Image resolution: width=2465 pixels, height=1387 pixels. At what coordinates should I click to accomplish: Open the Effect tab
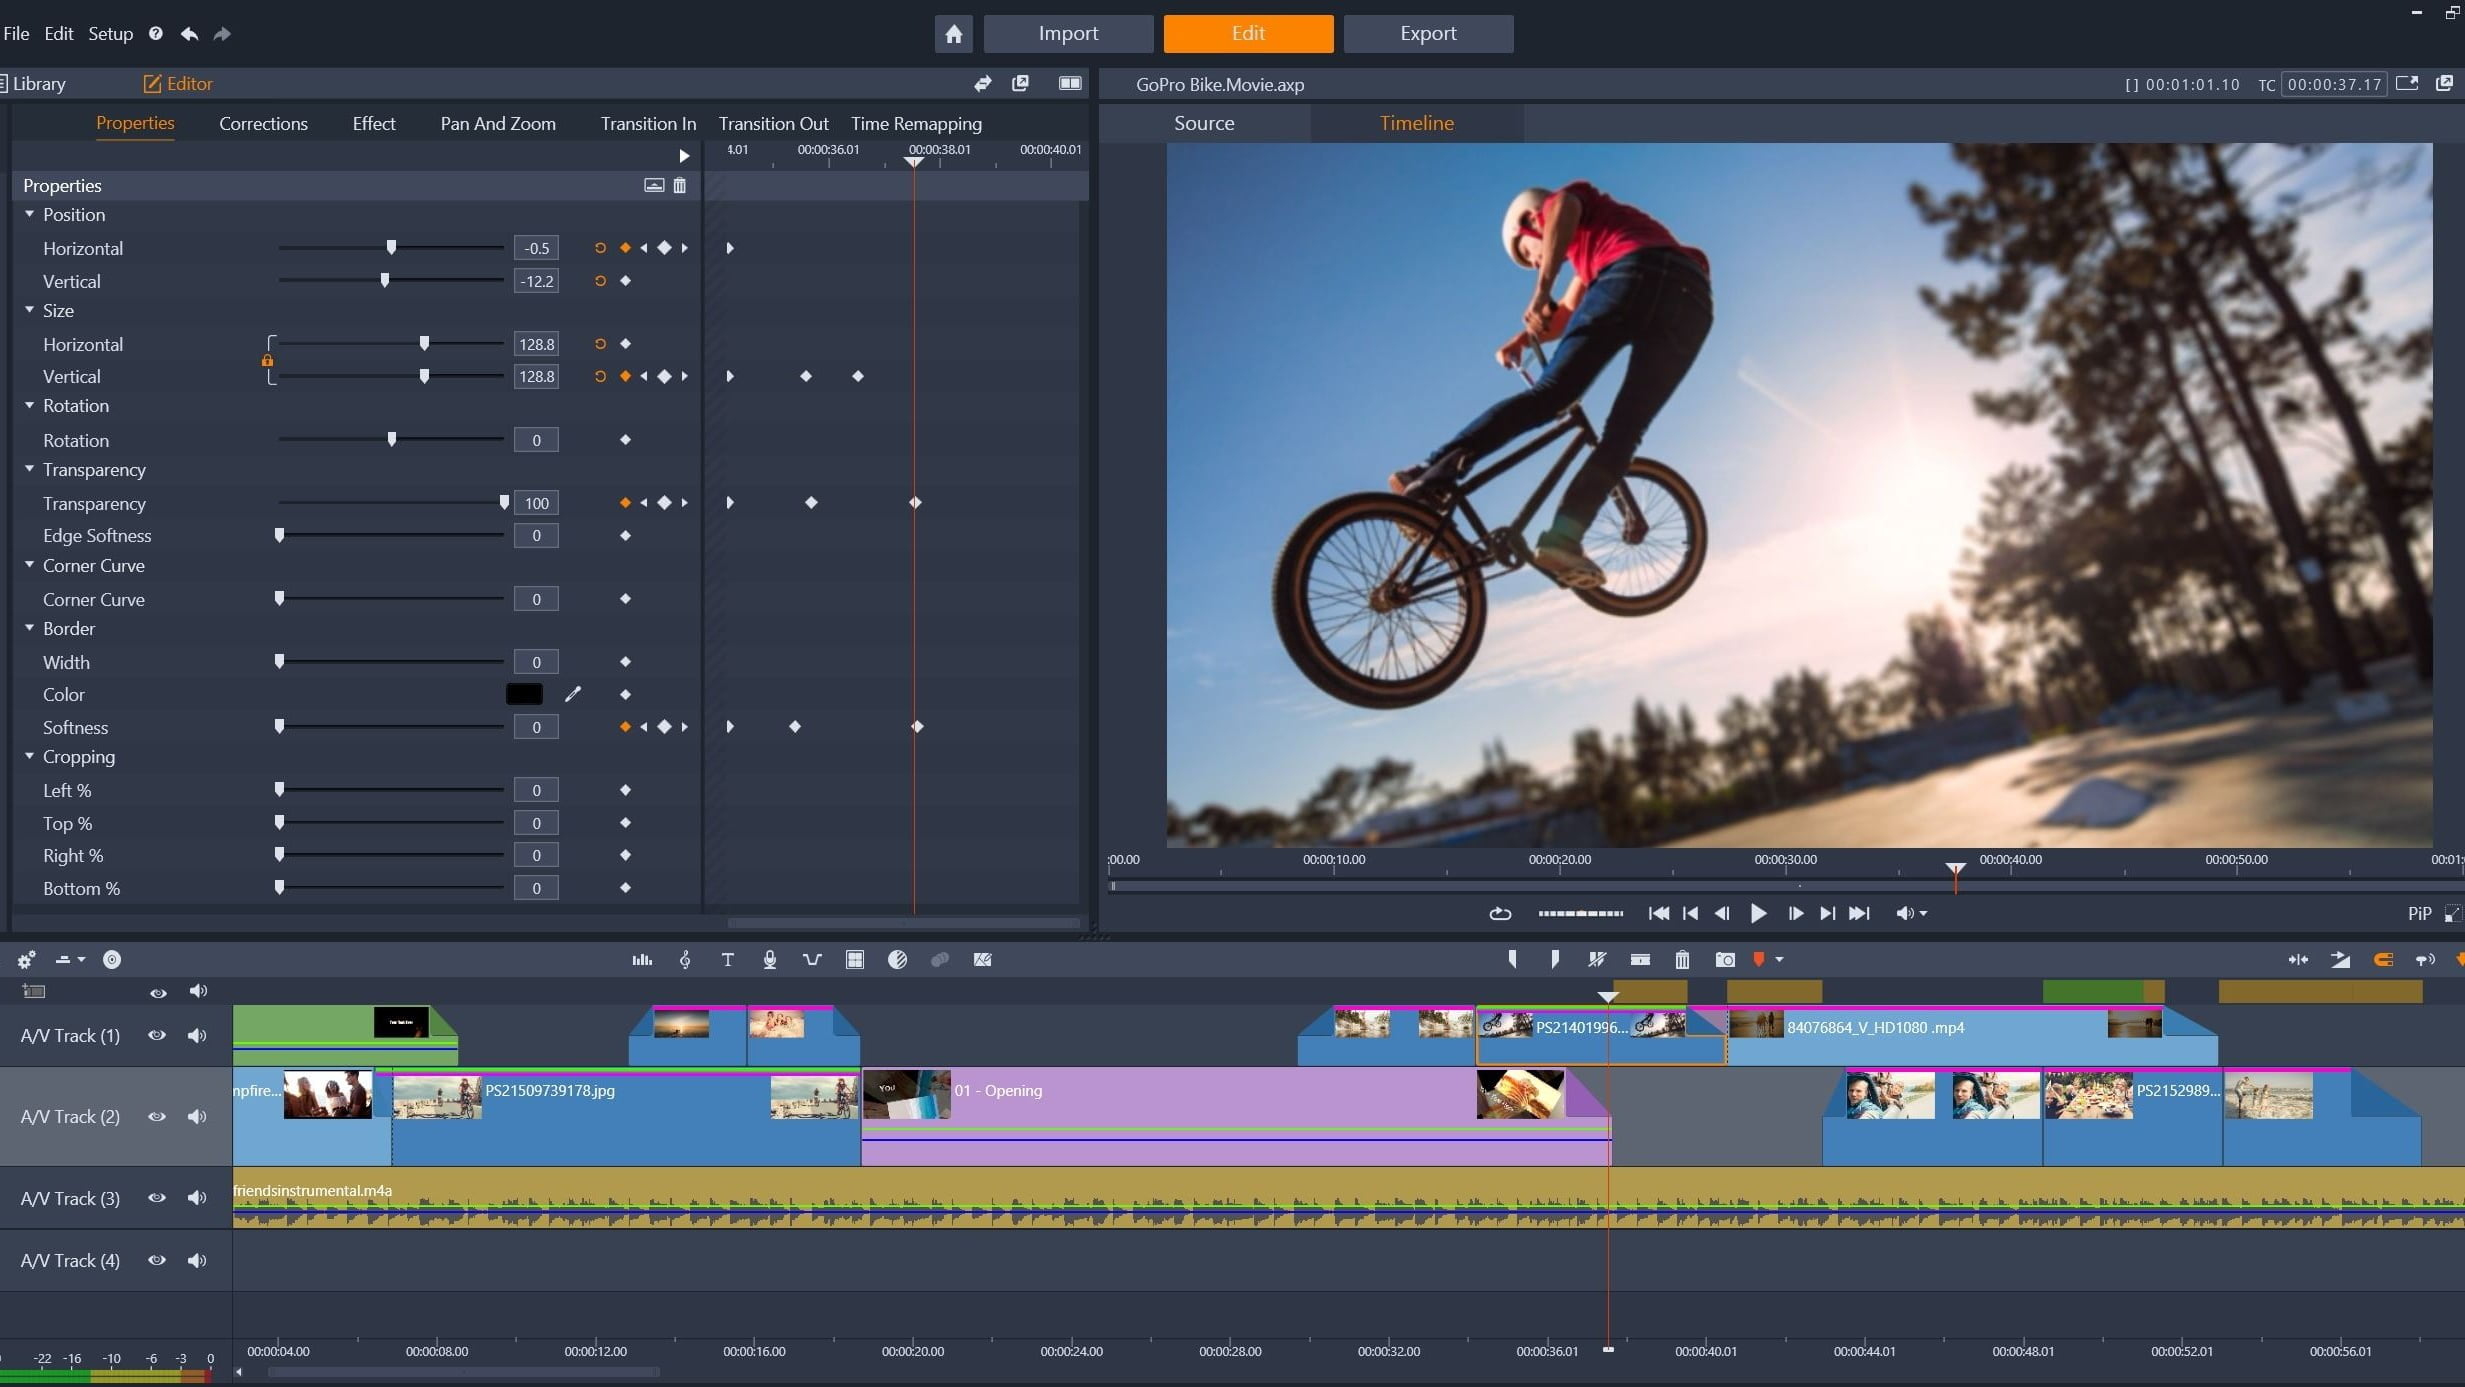point(372,122)
